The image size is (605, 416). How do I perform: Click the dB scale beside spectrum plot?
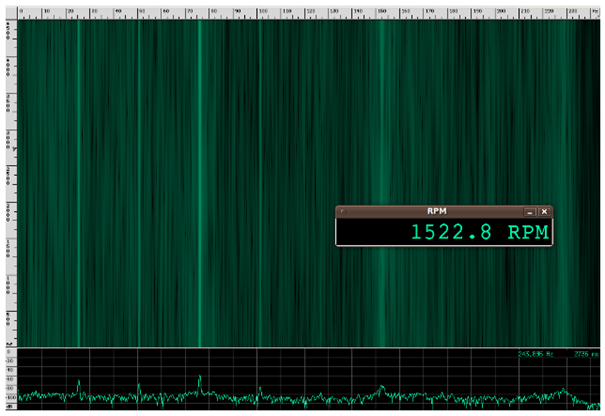(x=9, y=380)
